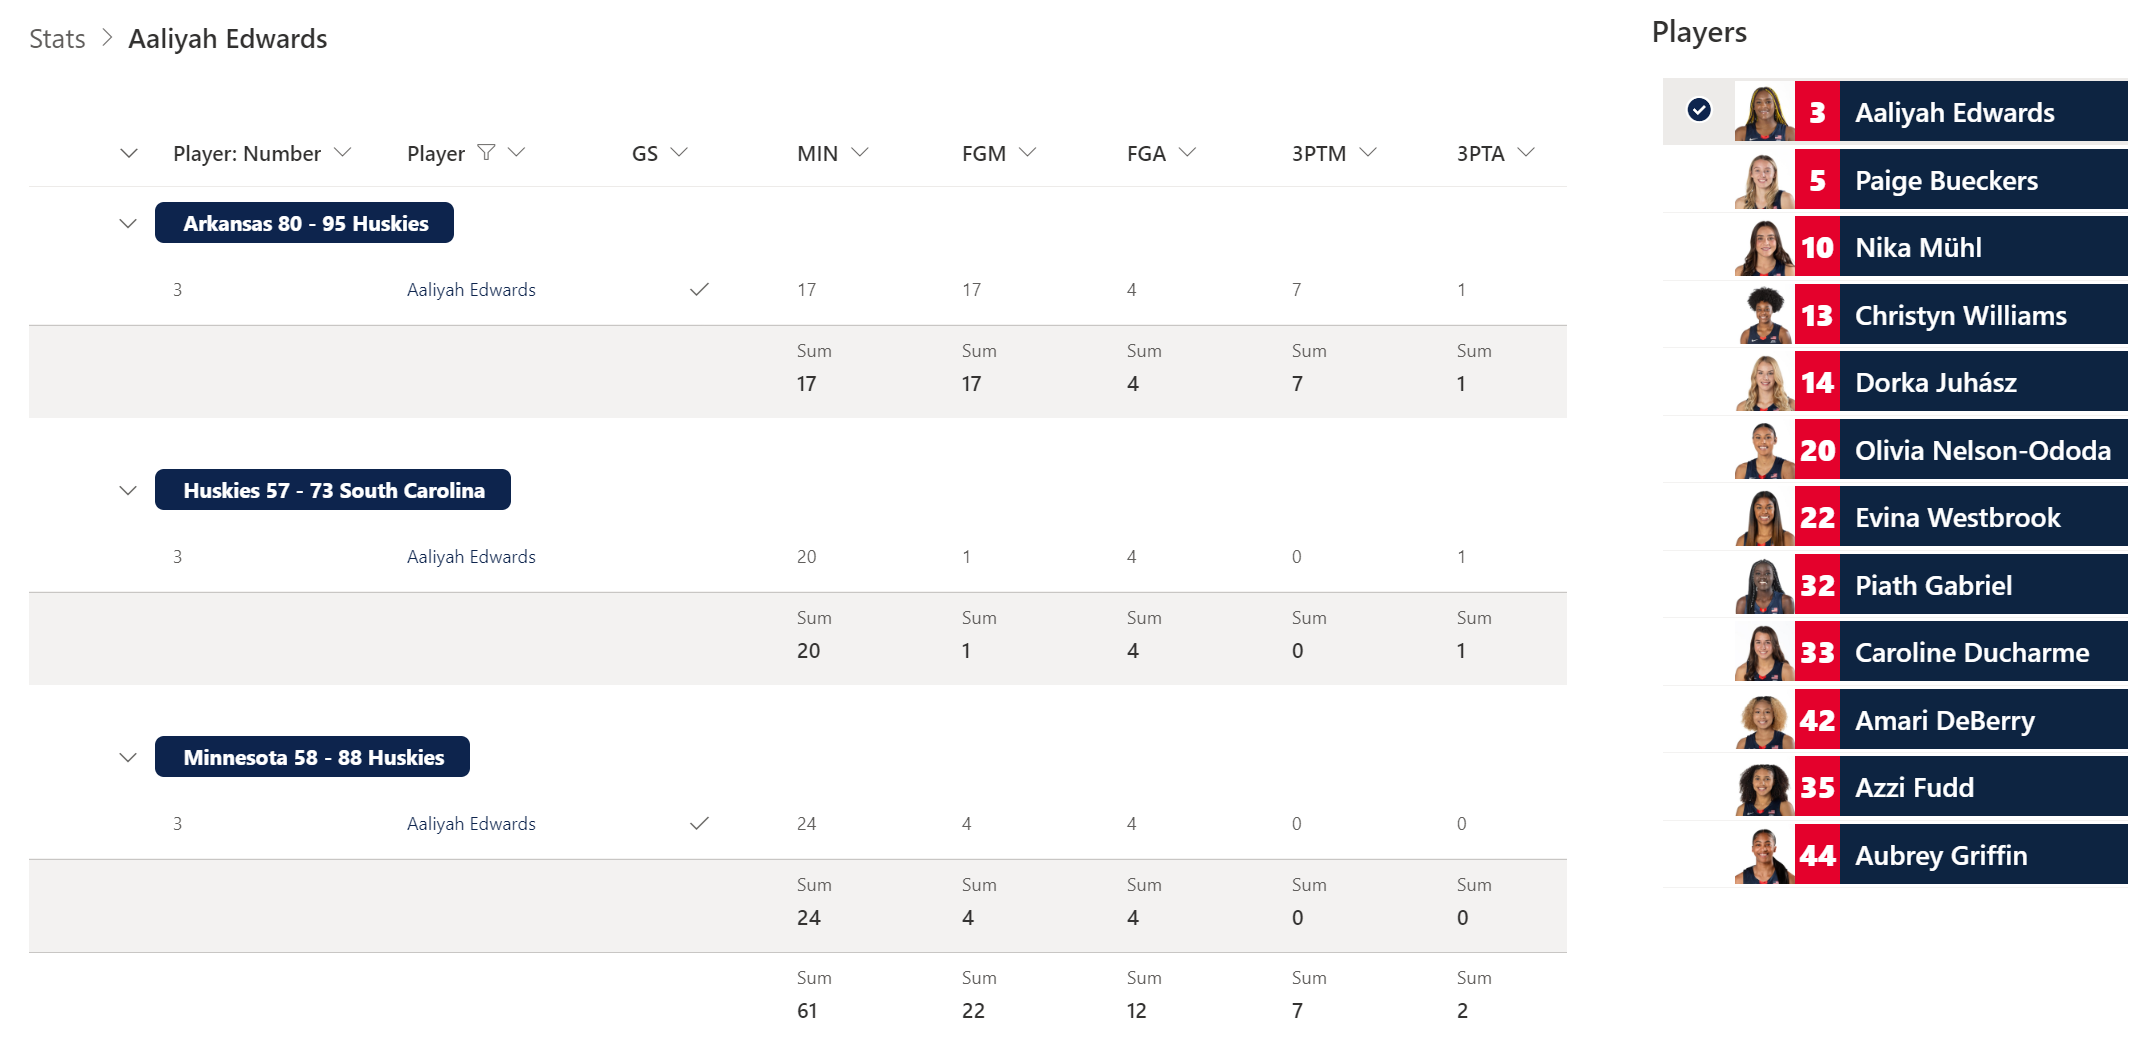Click the red number 42 badge
The width and height of the screenshot is (2143, 1054).
pyautogui.click(x=1817, y=721)
